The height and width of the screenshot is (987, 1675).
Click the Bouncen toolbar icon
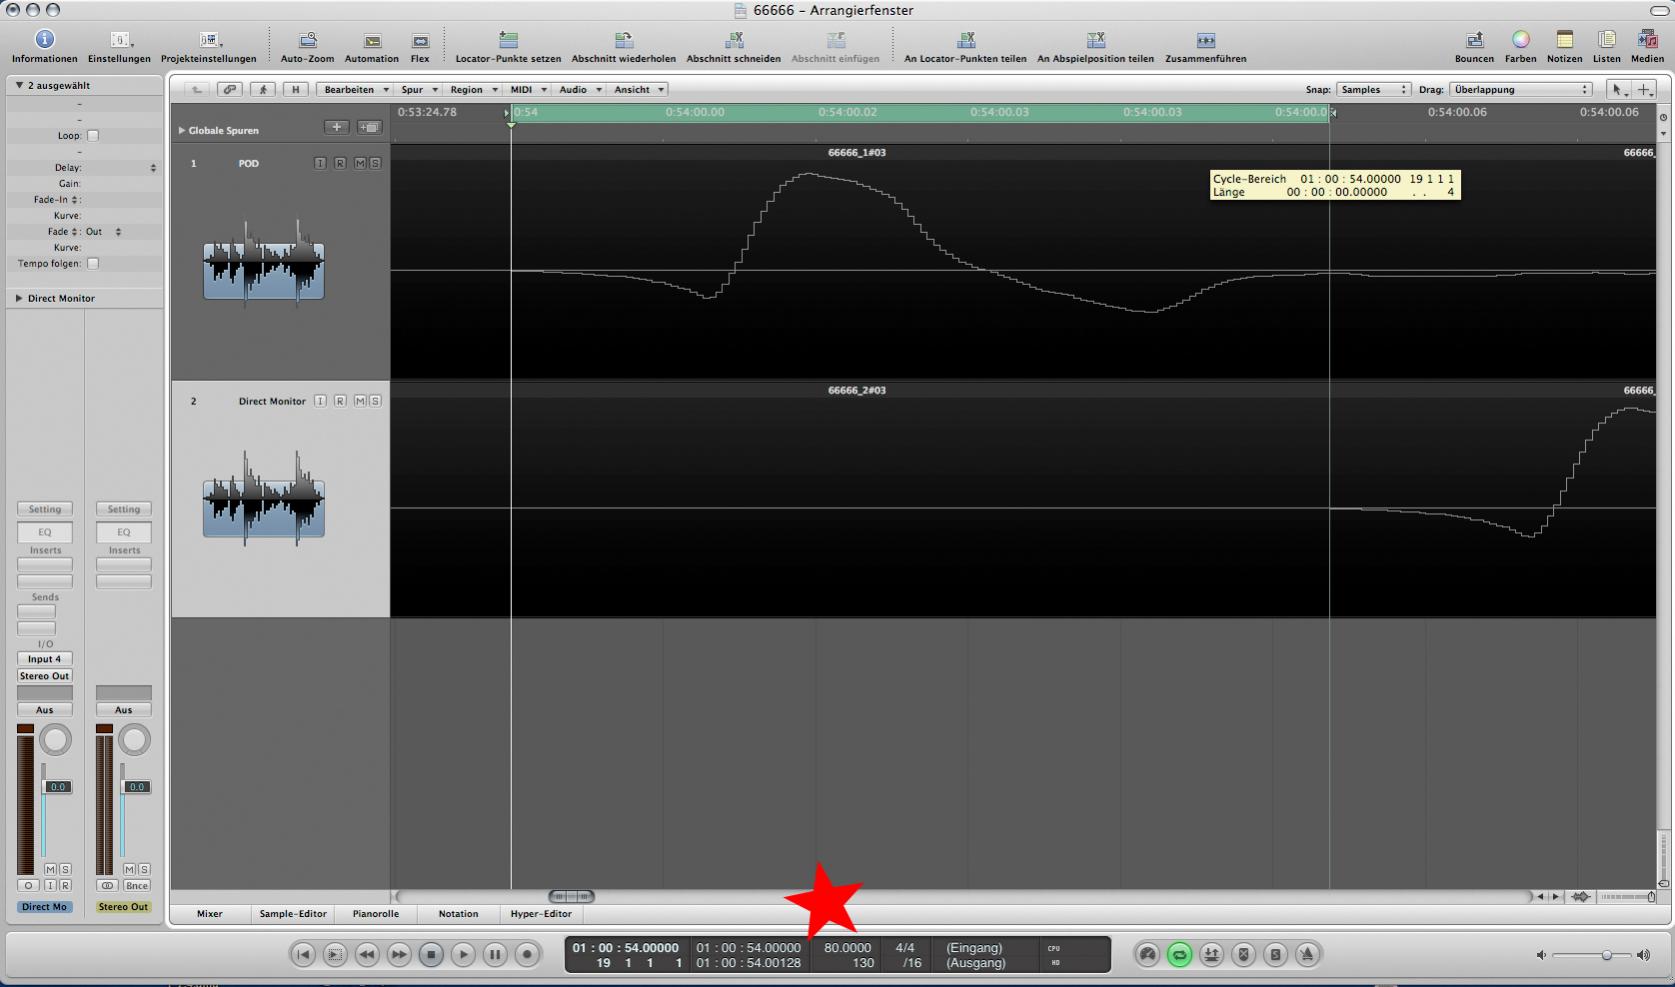[x=1474, y=40]
